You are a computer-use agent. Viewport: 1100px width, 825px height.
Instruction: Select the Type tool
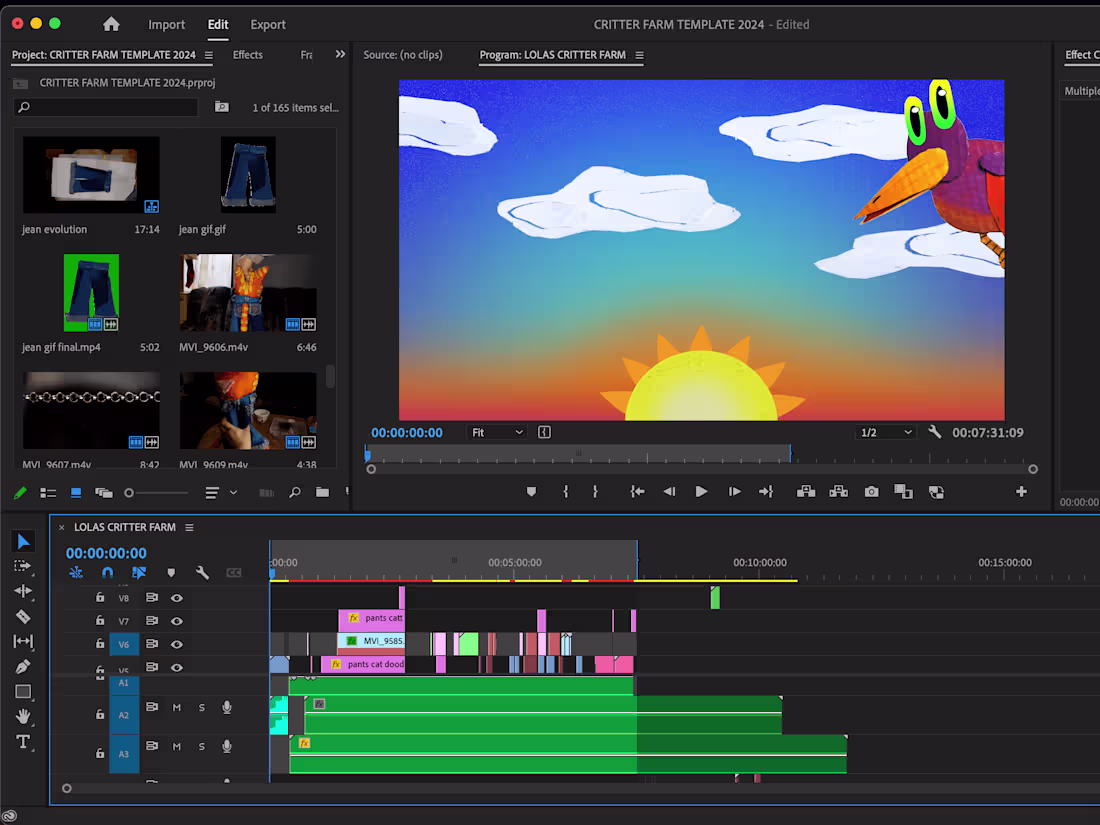(x=24, y=741)
